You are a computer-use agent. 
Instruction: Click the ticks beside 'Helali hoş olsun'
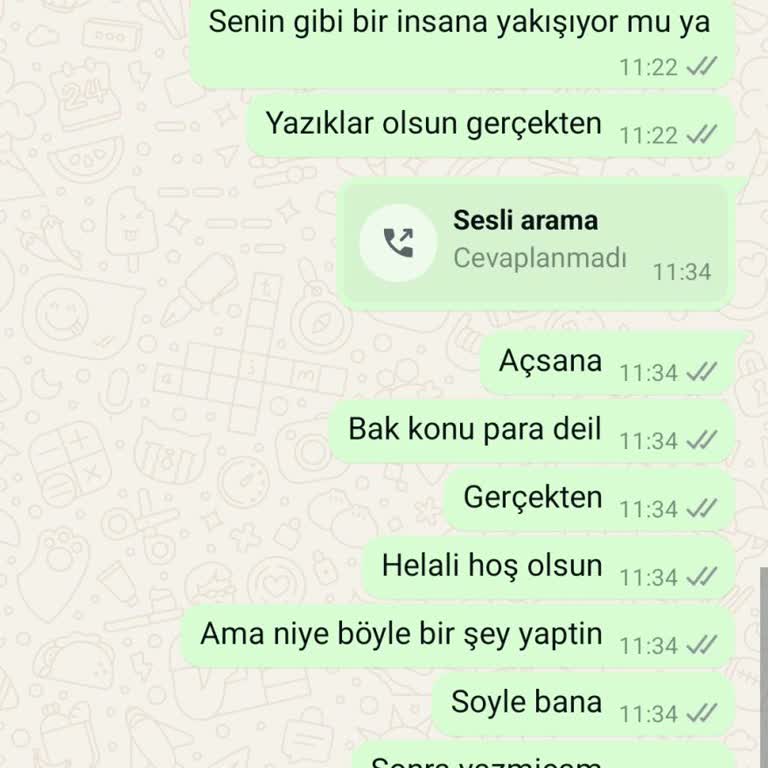[702, 576]
